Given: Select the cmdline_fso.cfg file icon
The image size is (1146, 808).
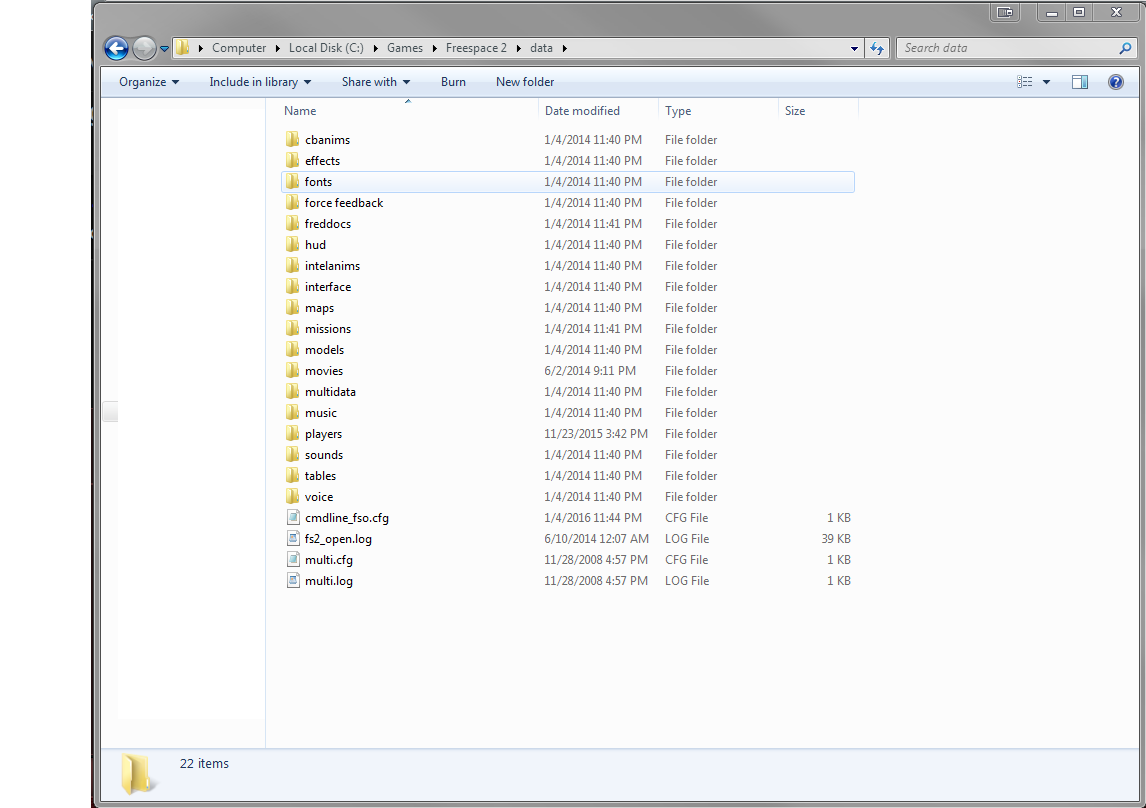Looking at the screenshot, I should pos(293,518).
